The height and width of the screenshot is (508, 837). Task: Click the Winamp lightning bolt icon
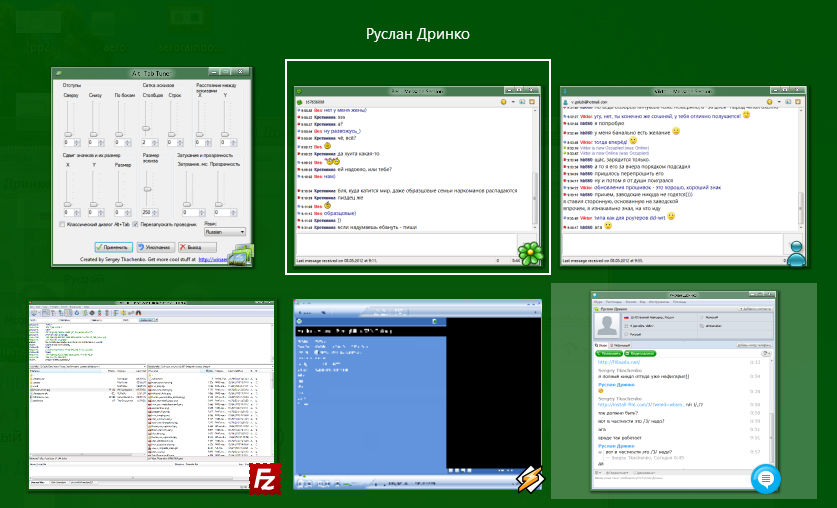(x=530, y=479)
